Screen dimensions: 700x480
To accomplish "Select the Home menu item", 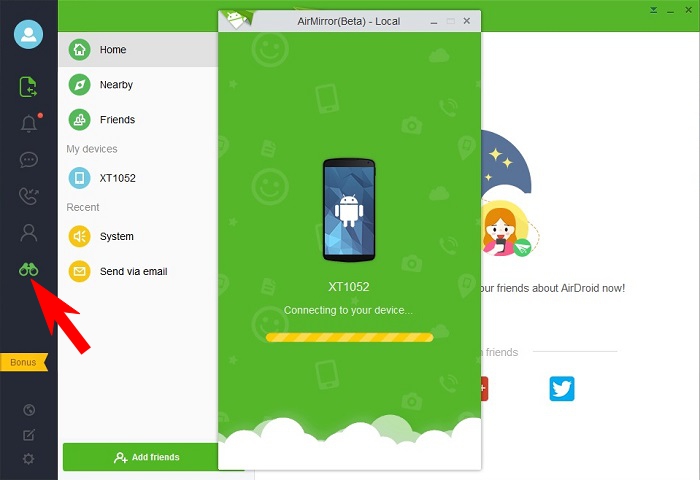I will click(x=138, y=50).
